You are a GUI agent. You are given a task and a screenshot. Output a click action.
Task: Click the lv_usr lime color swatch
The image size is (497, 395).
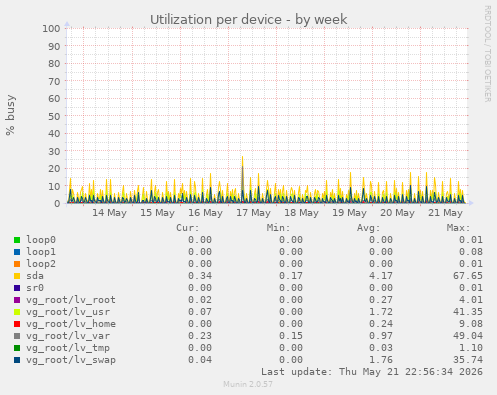17,312
